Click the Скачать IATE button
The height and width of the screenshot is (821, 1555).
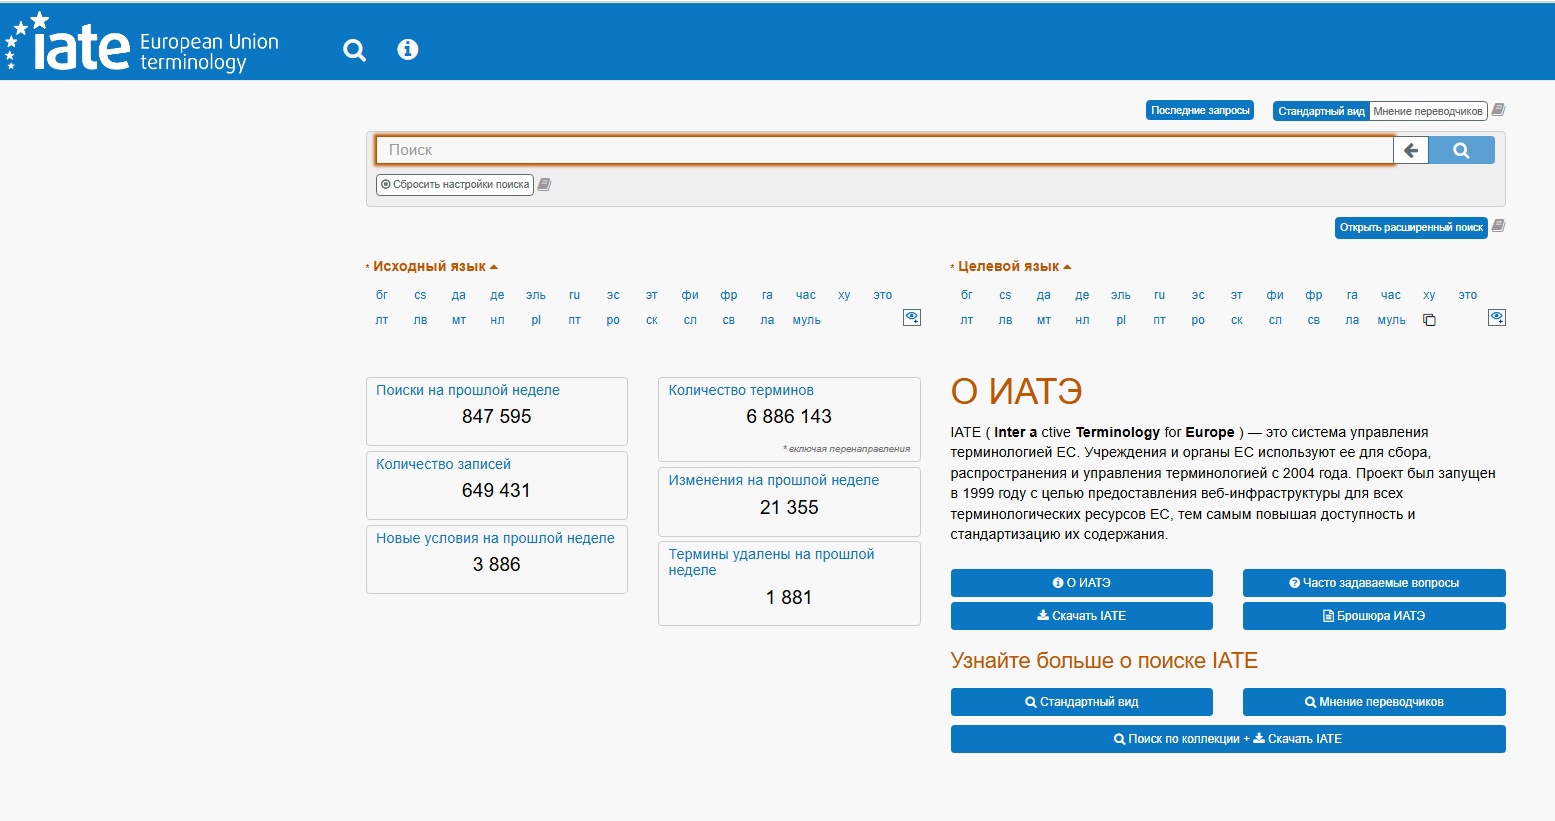click(1081, 616)
